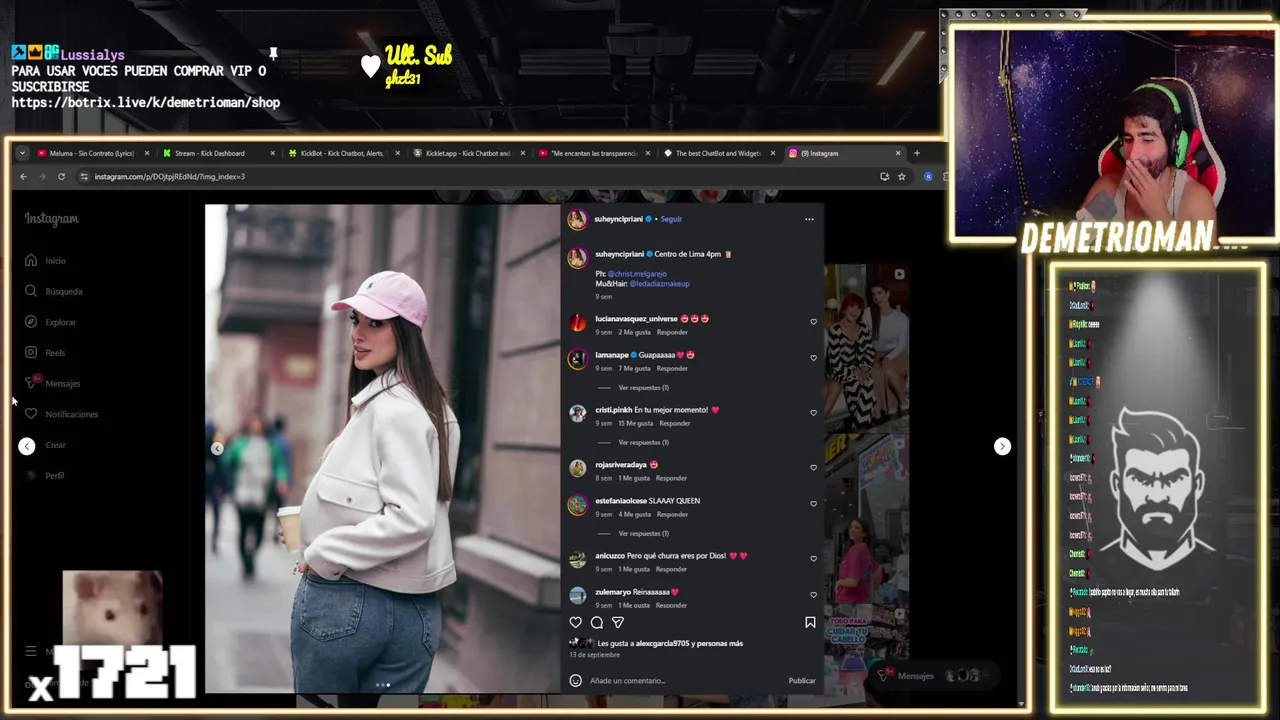
Task: Open alexcgarcia9705 from likes line
Action: click(663, 643)
